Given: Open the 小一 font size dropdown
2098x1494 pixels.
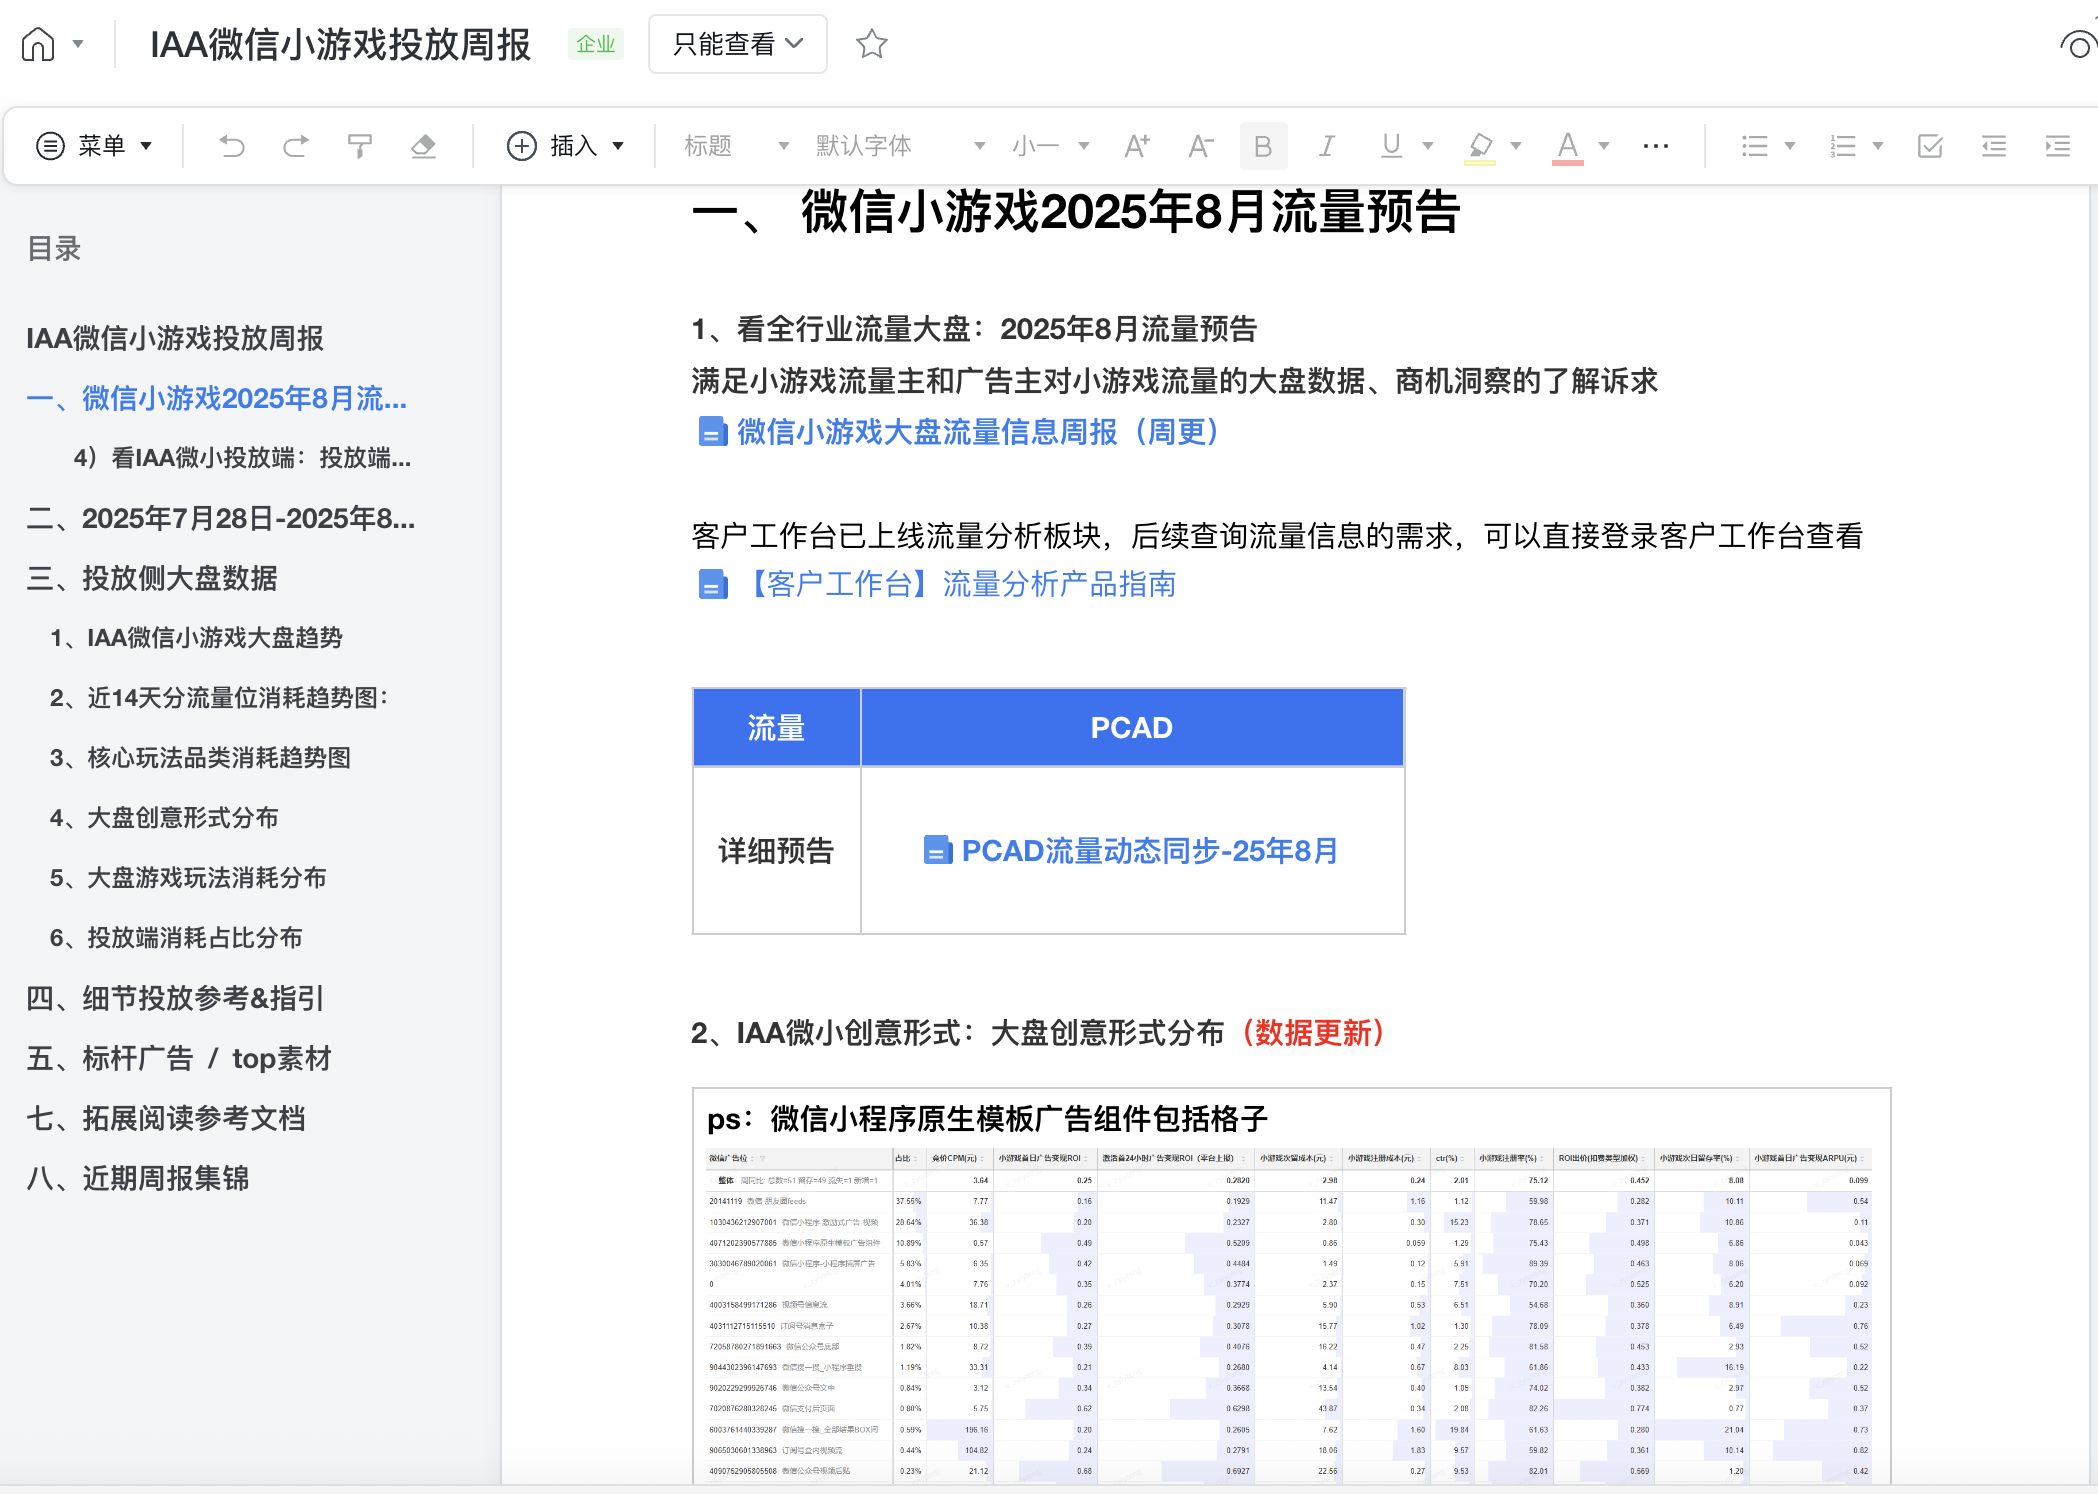Looking at the screenshot, I should [x=1050, y=146].
